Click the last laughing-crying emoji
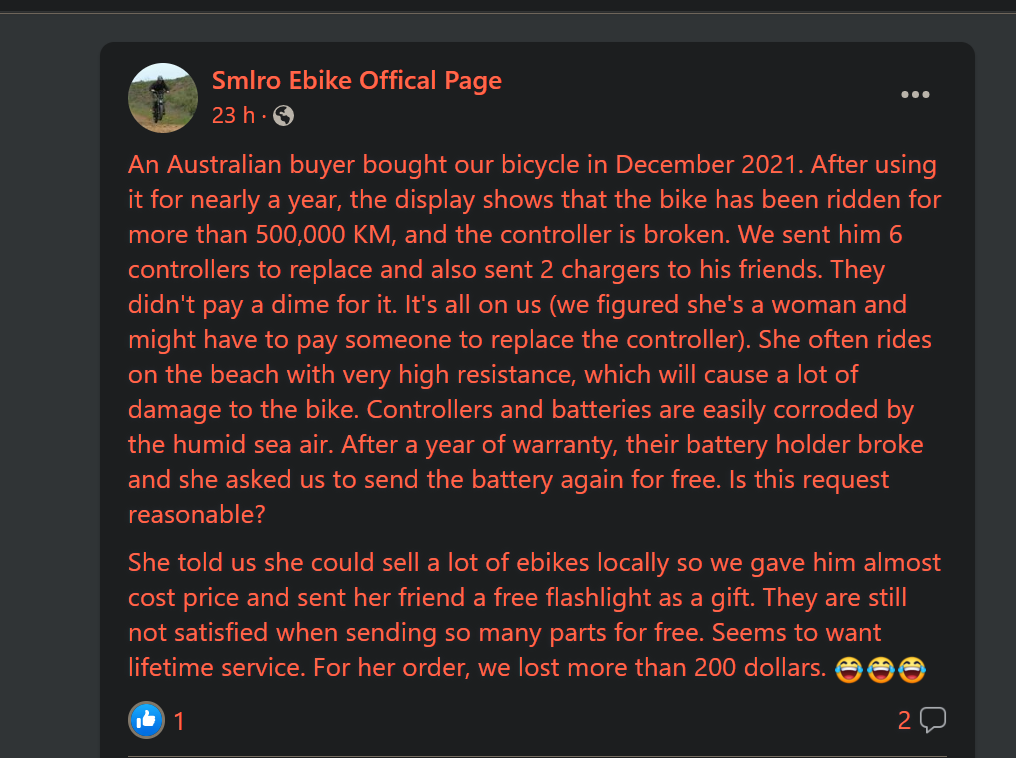1016x758 pixels. 912,669
